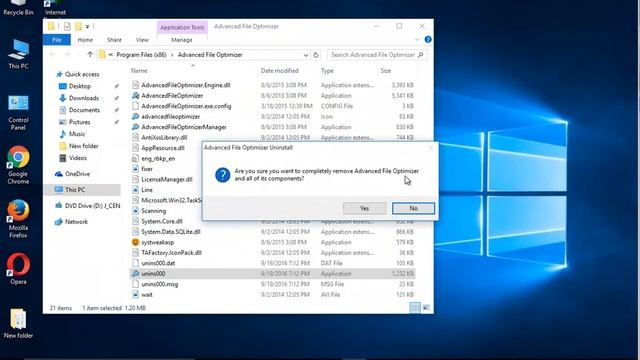Launch Google Chrome from desktop

(x=18, y=165)
